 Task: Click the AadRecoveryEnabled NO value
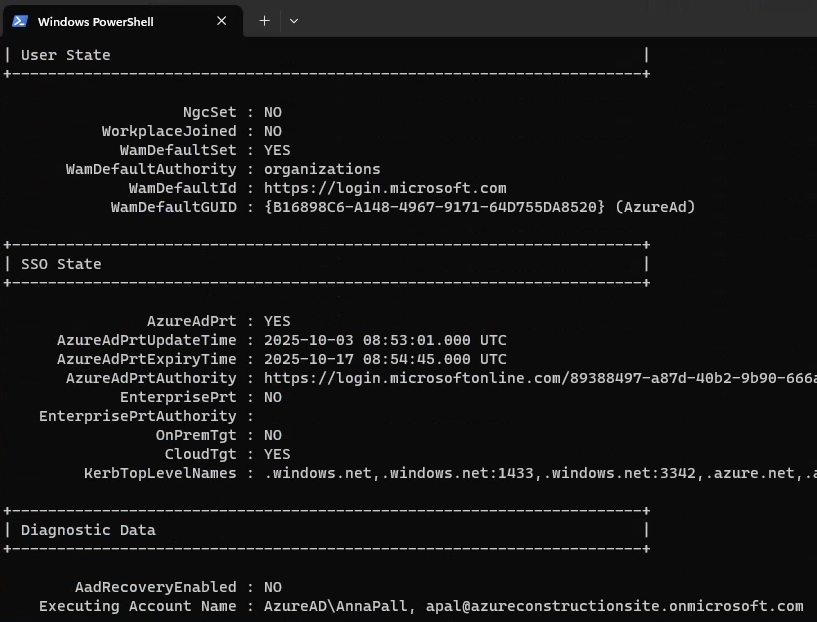tap(273, 587)
